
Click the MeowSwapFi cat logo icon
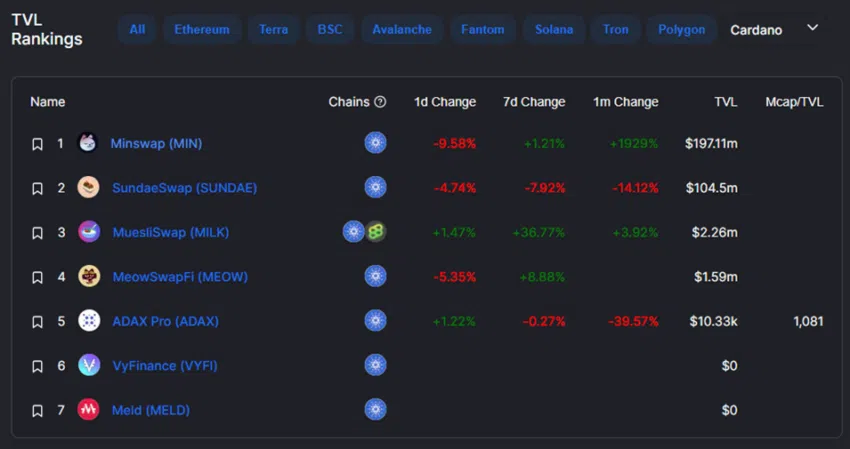click(89, 277)
